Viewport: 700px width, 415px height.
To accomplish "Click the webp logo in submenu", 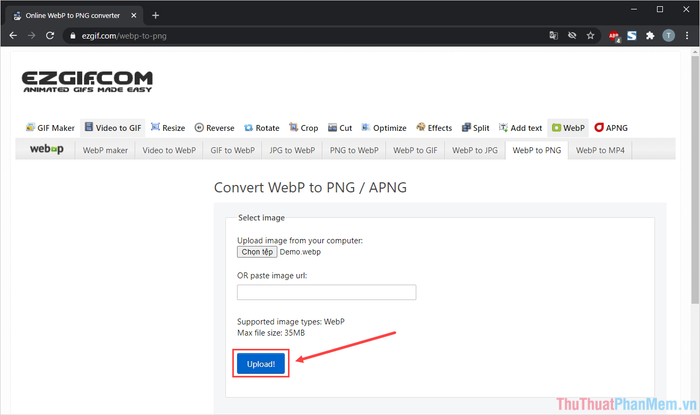I will (46, 149).
